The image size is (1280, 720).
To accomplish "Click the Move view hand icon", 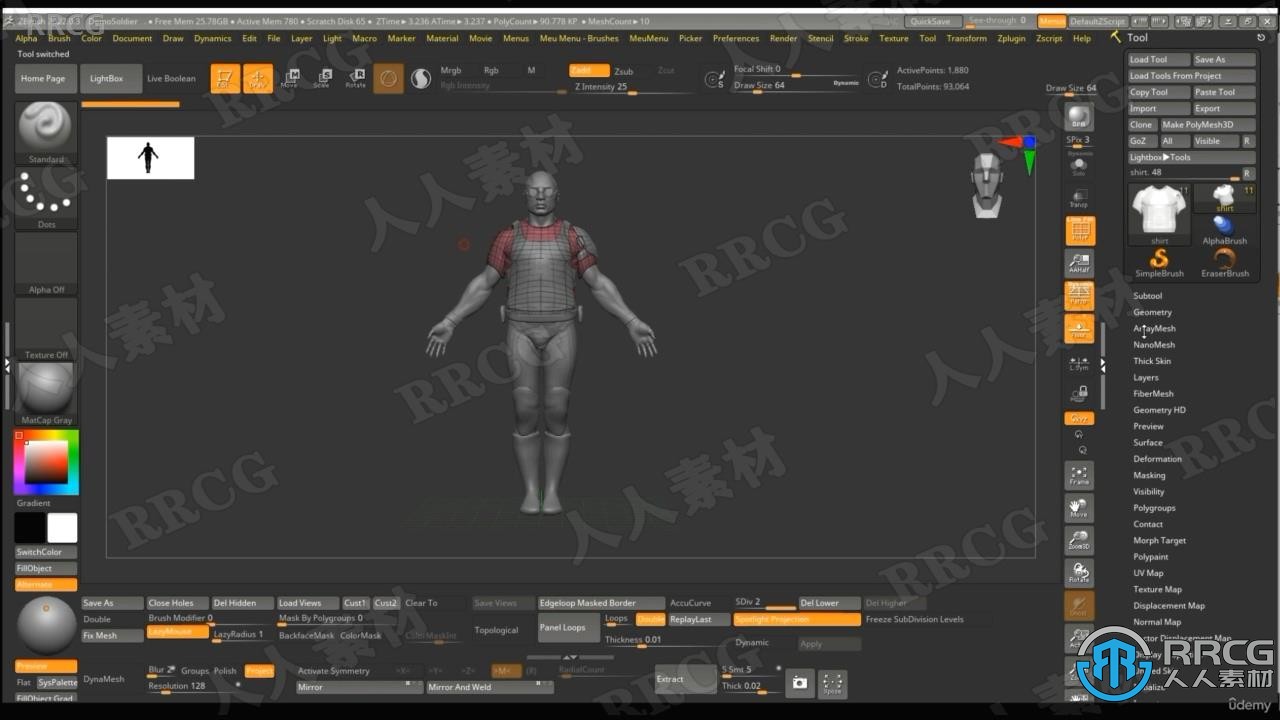I will click(1079, 508).
